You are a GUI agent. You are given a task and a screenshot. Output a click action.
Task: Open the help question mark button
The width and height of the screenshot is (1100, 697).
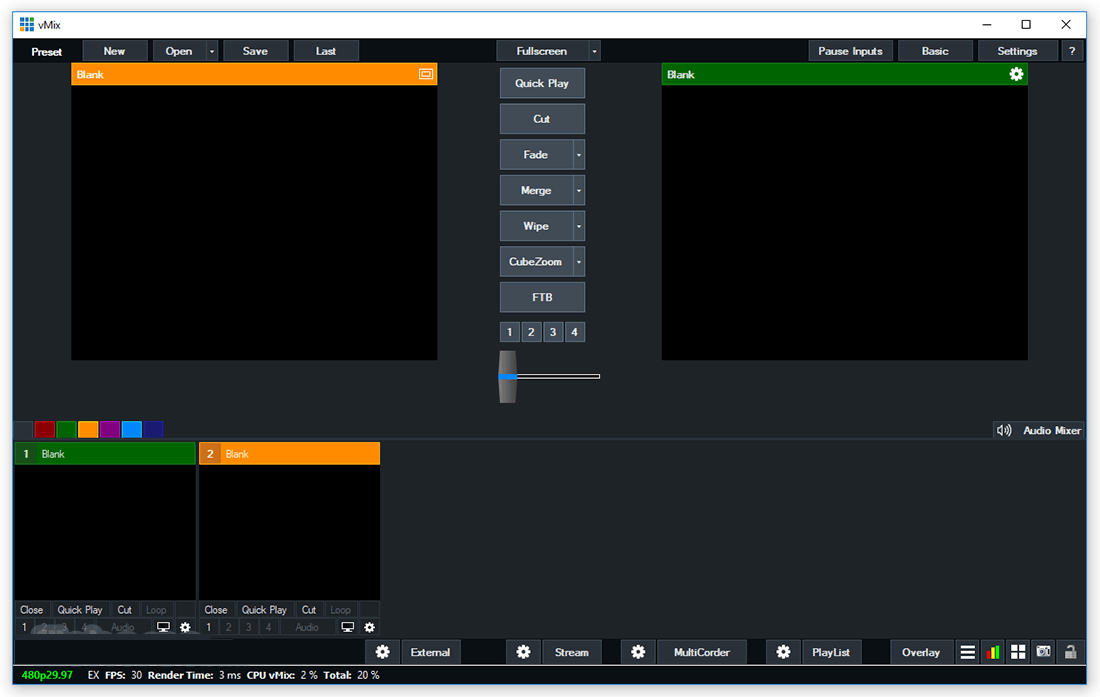[1072, 51]
